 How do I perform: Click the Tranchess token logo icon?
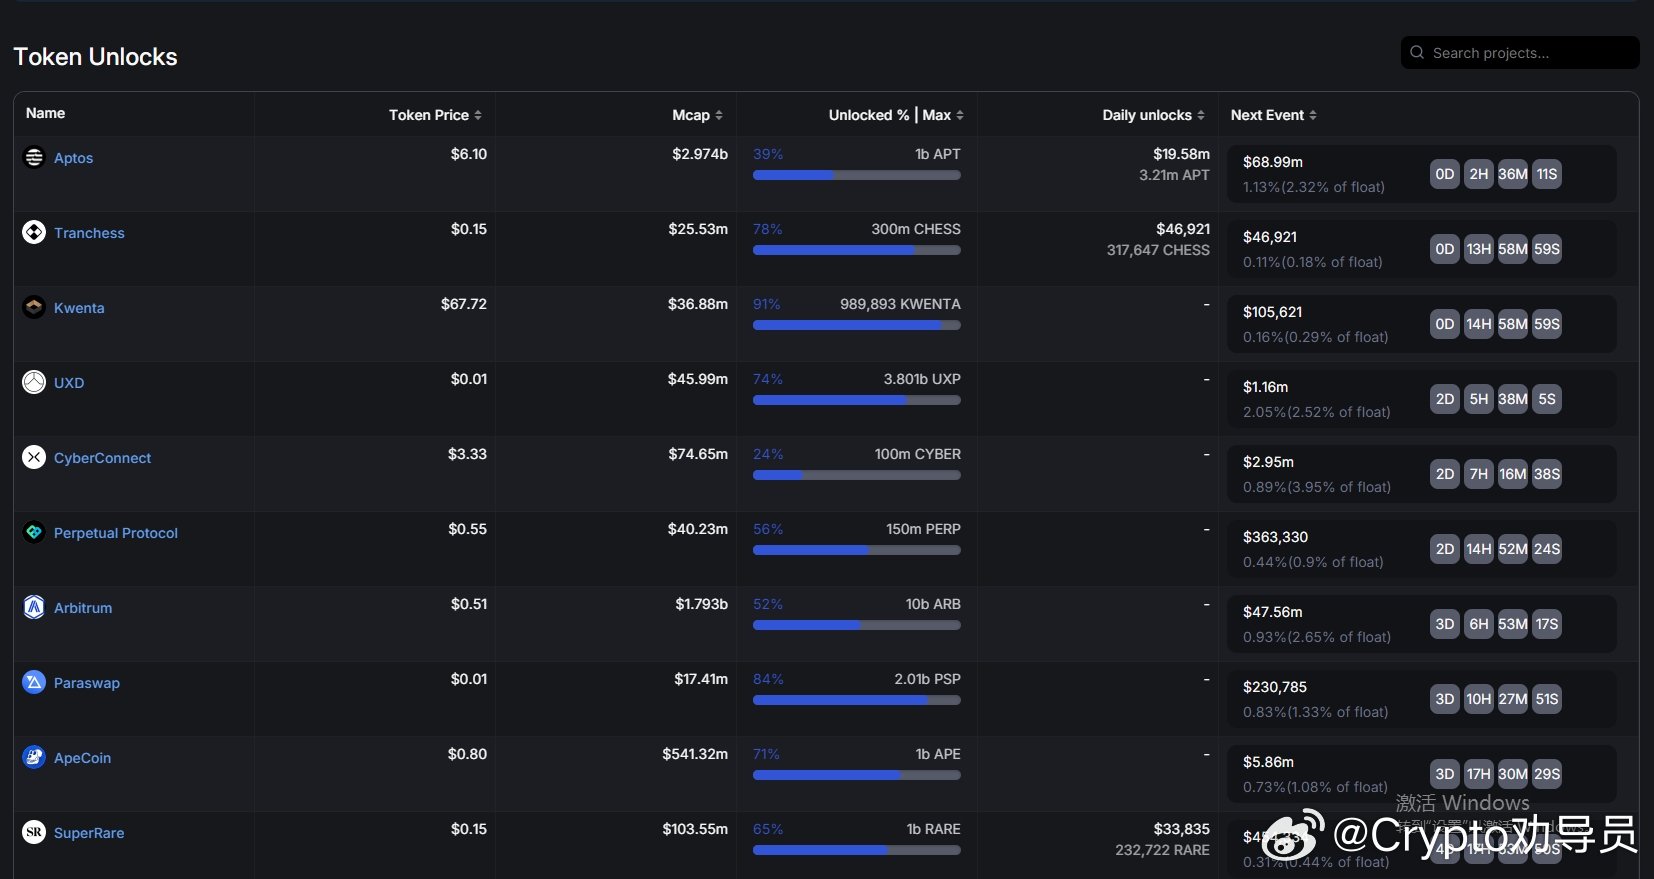34,232
